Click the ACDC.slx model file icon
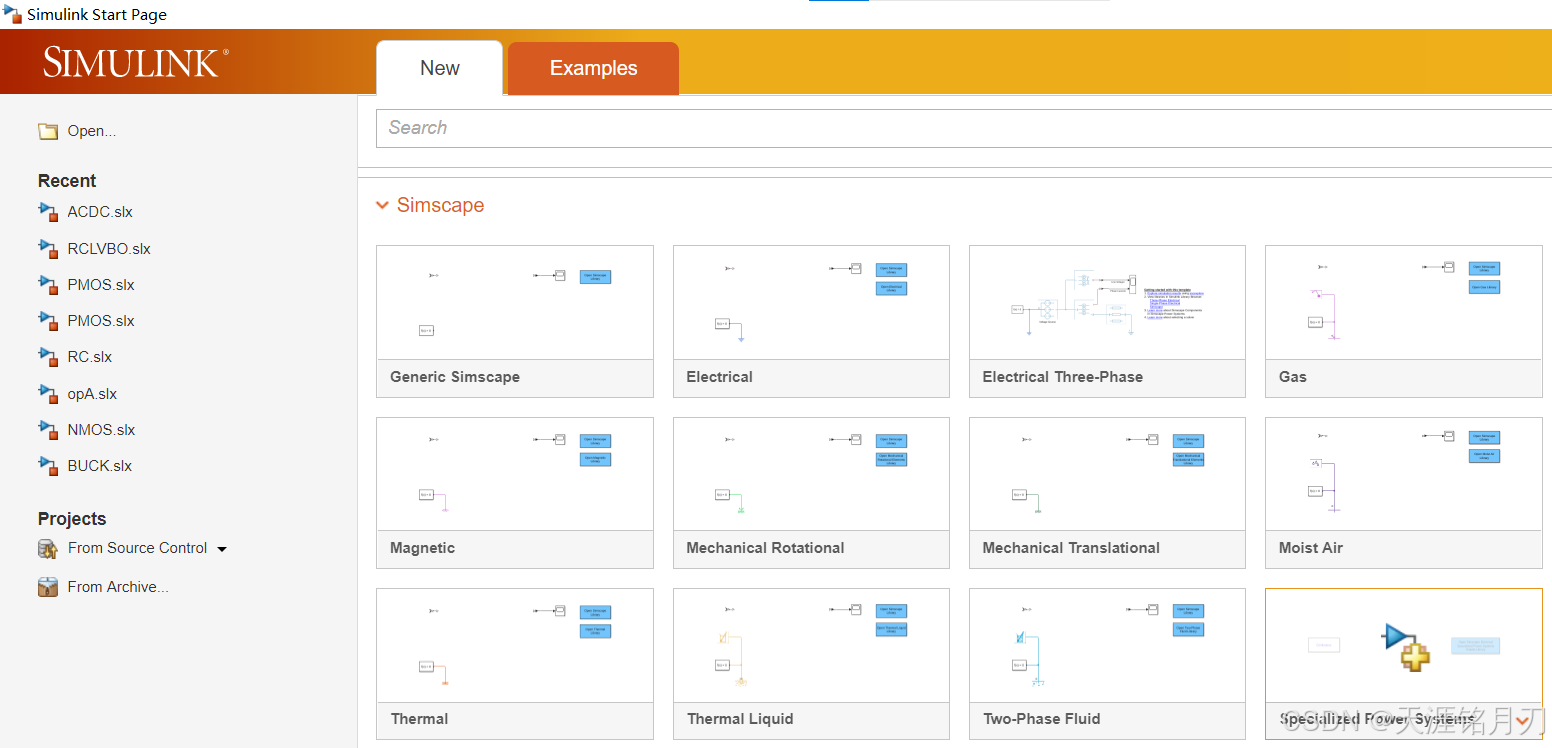This screenshot has height=748, width=1552. coord(49,212)
